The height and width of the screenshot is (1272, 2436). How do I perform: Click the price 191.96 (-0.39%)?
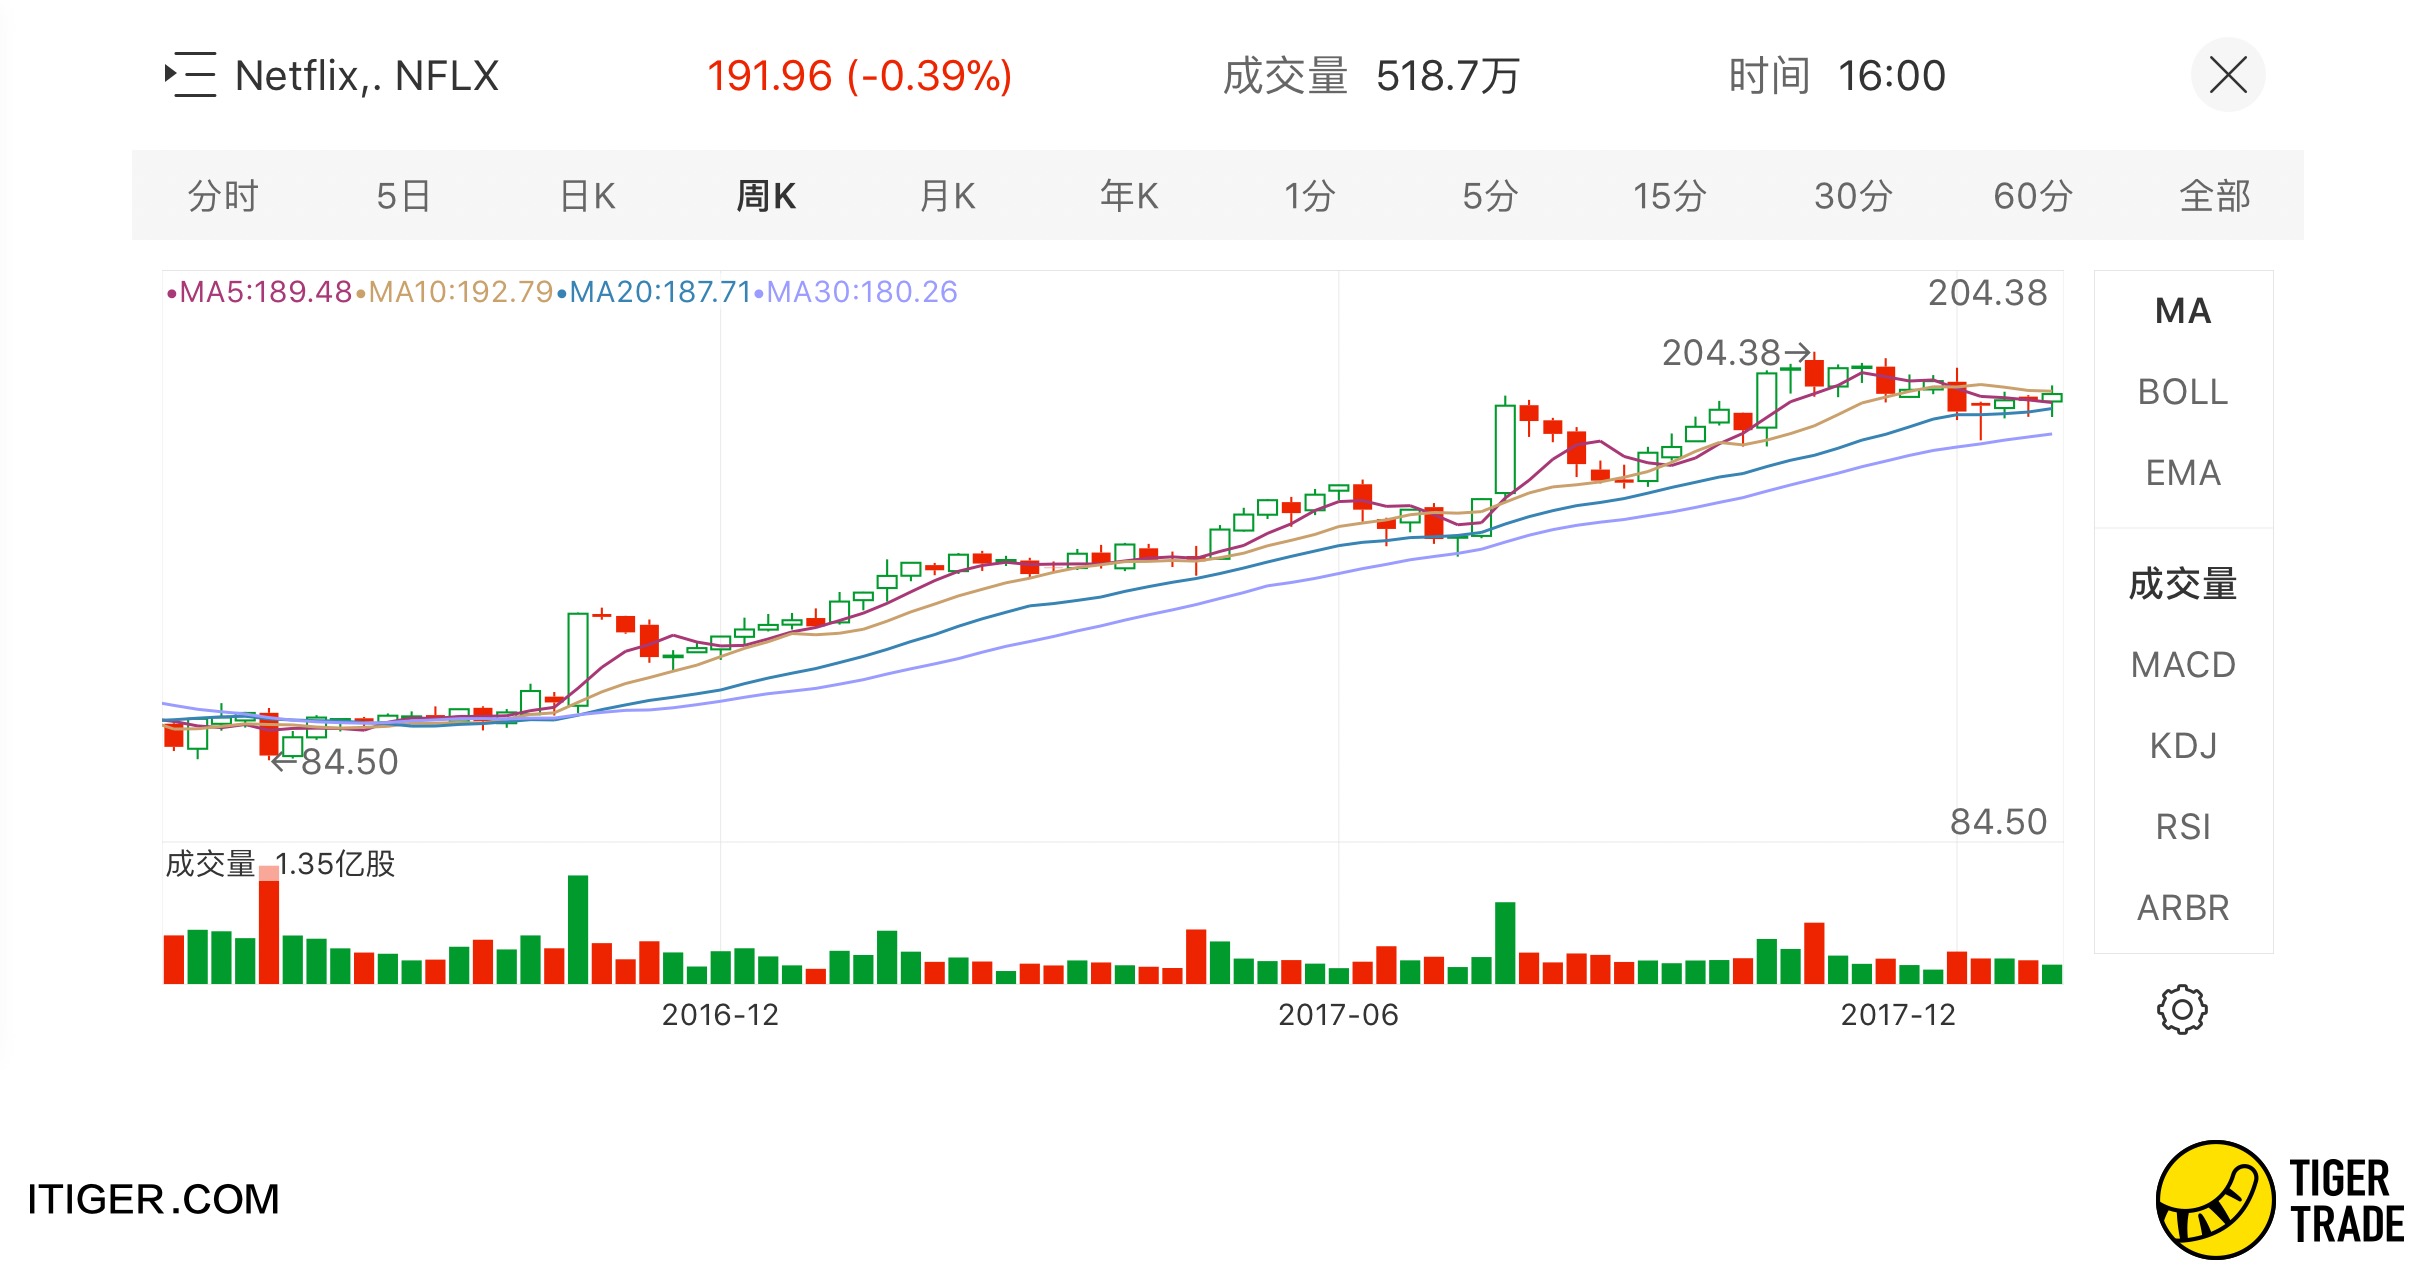pos(860,76)
